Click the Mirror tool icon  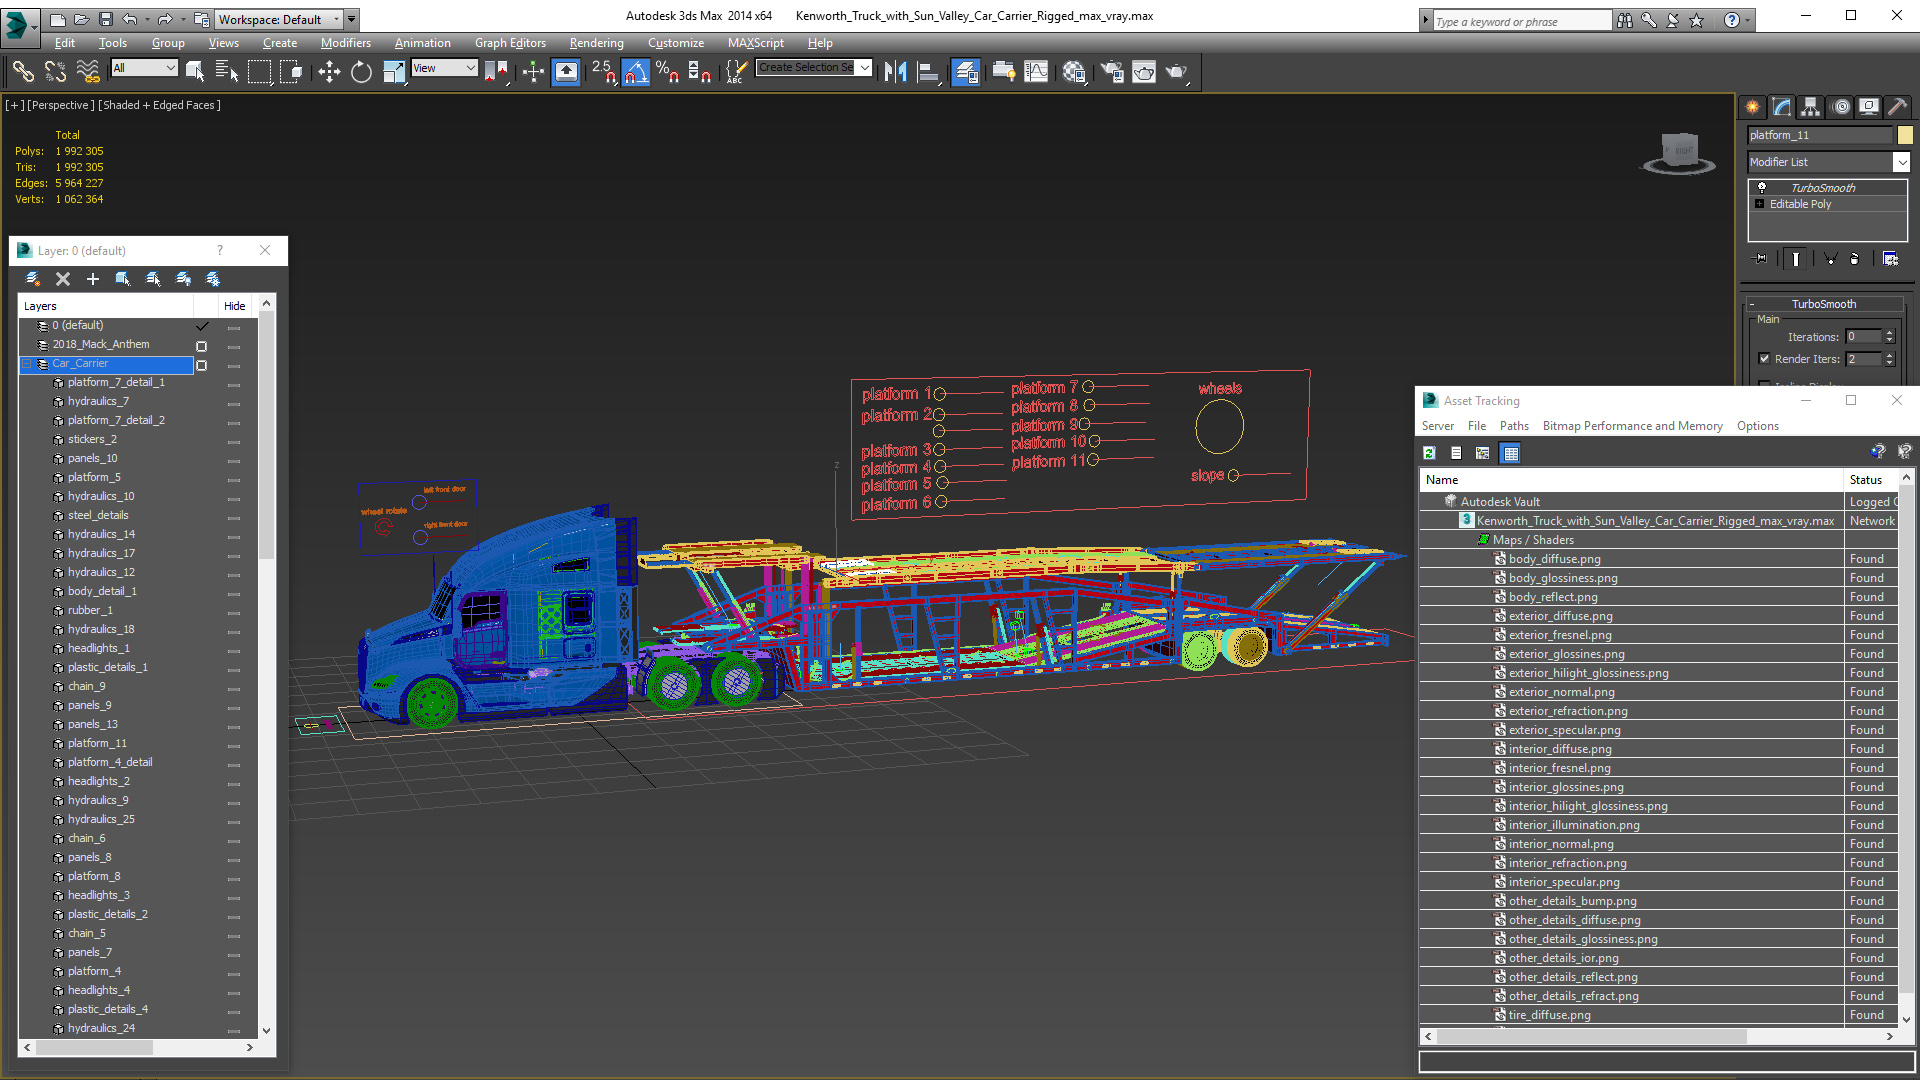[x=896, y=71]
